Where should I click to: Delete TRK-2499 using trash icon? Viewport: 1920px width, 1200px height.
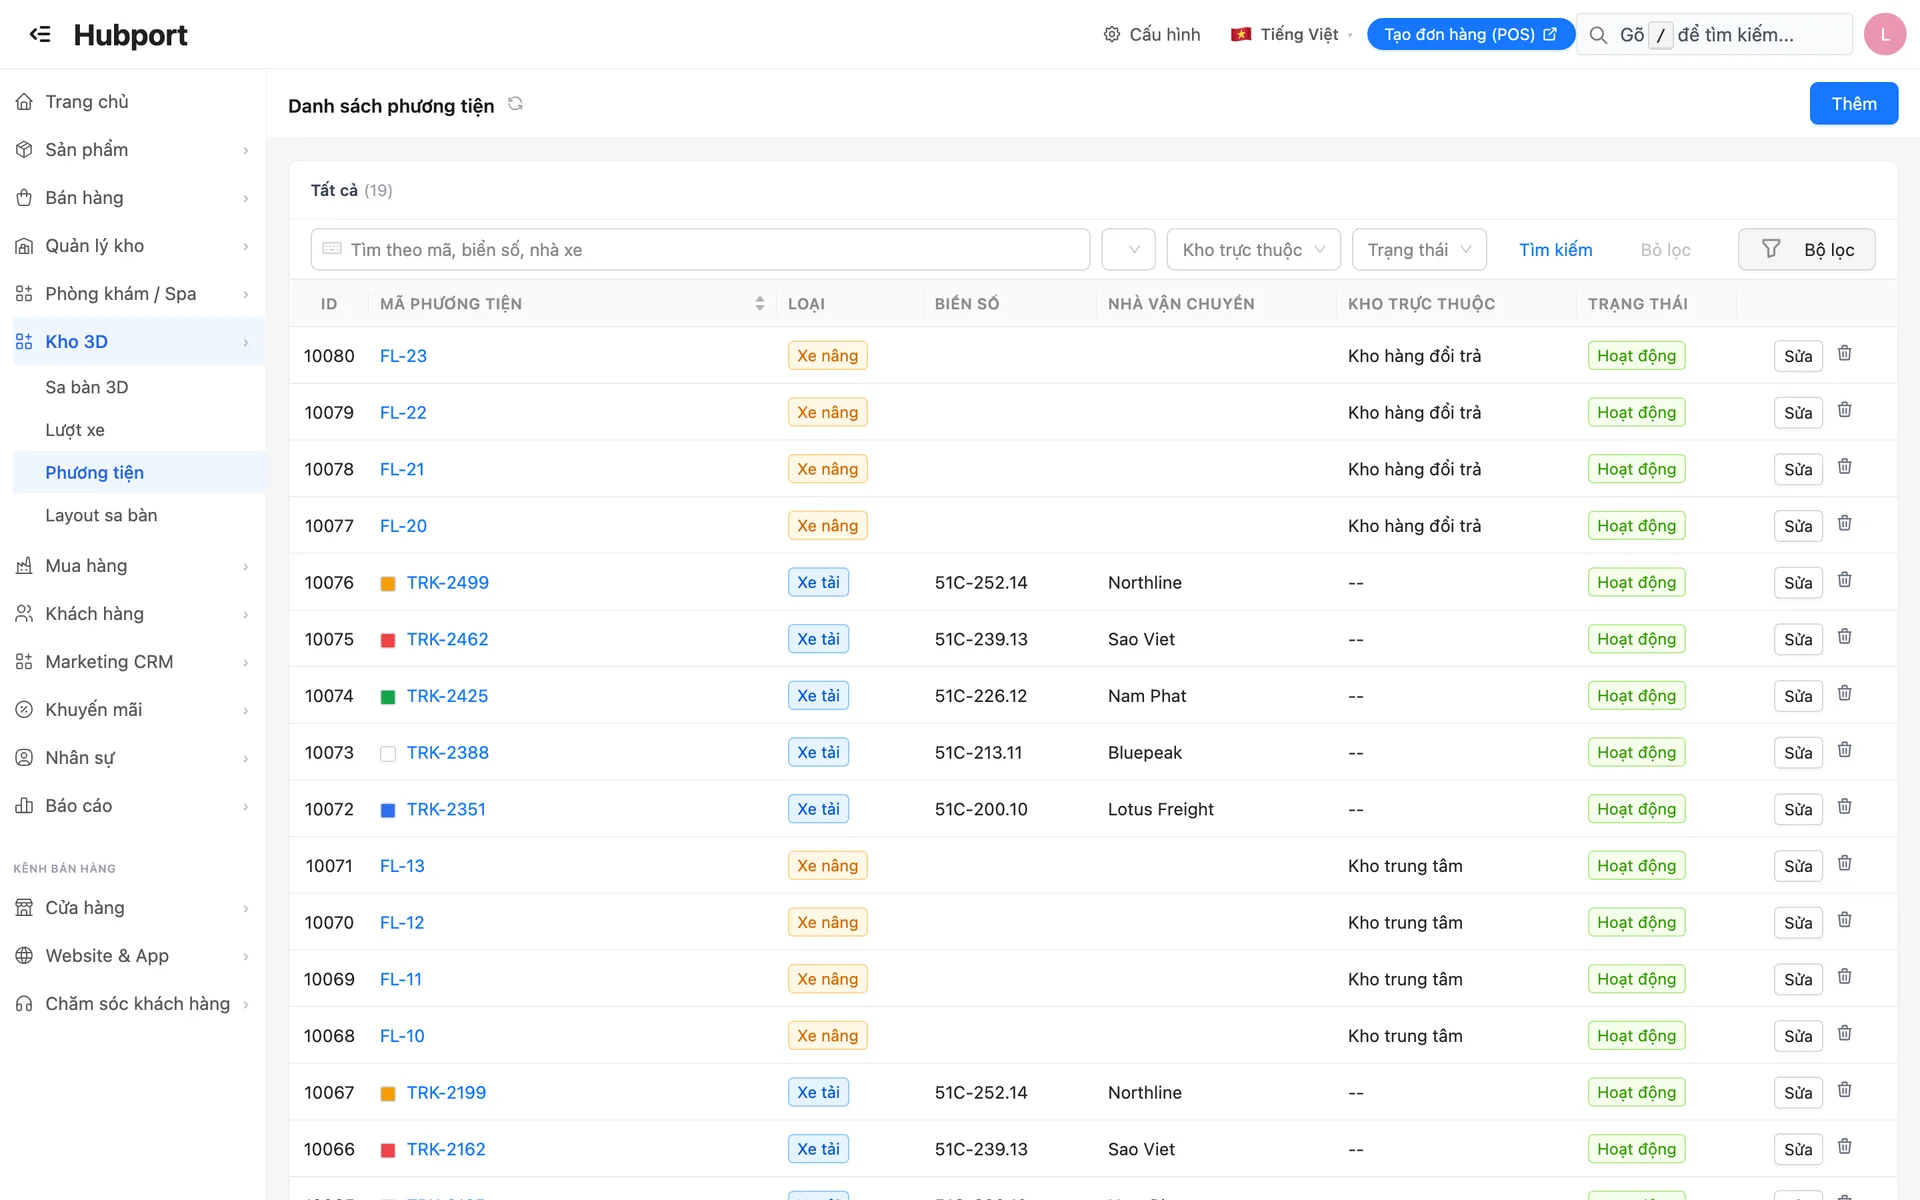1845,581
